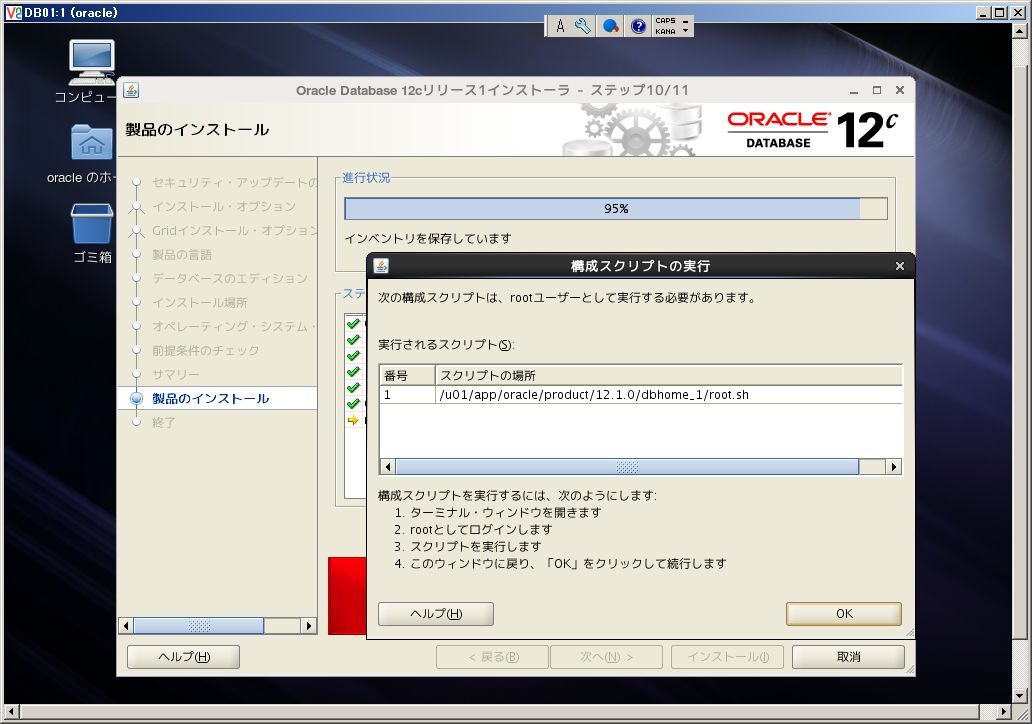Click the Java icon in script dialog title
Viewport: 1032px width, 724px height.
(x=381, y=265)
